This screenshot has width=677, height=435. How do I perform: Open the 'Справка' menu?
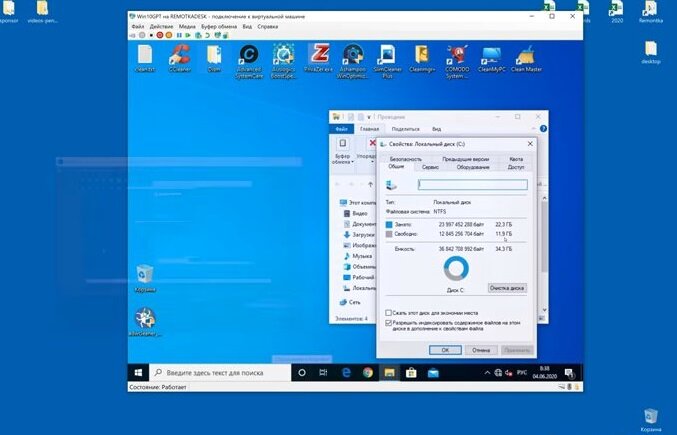click(x=268, y=27)
